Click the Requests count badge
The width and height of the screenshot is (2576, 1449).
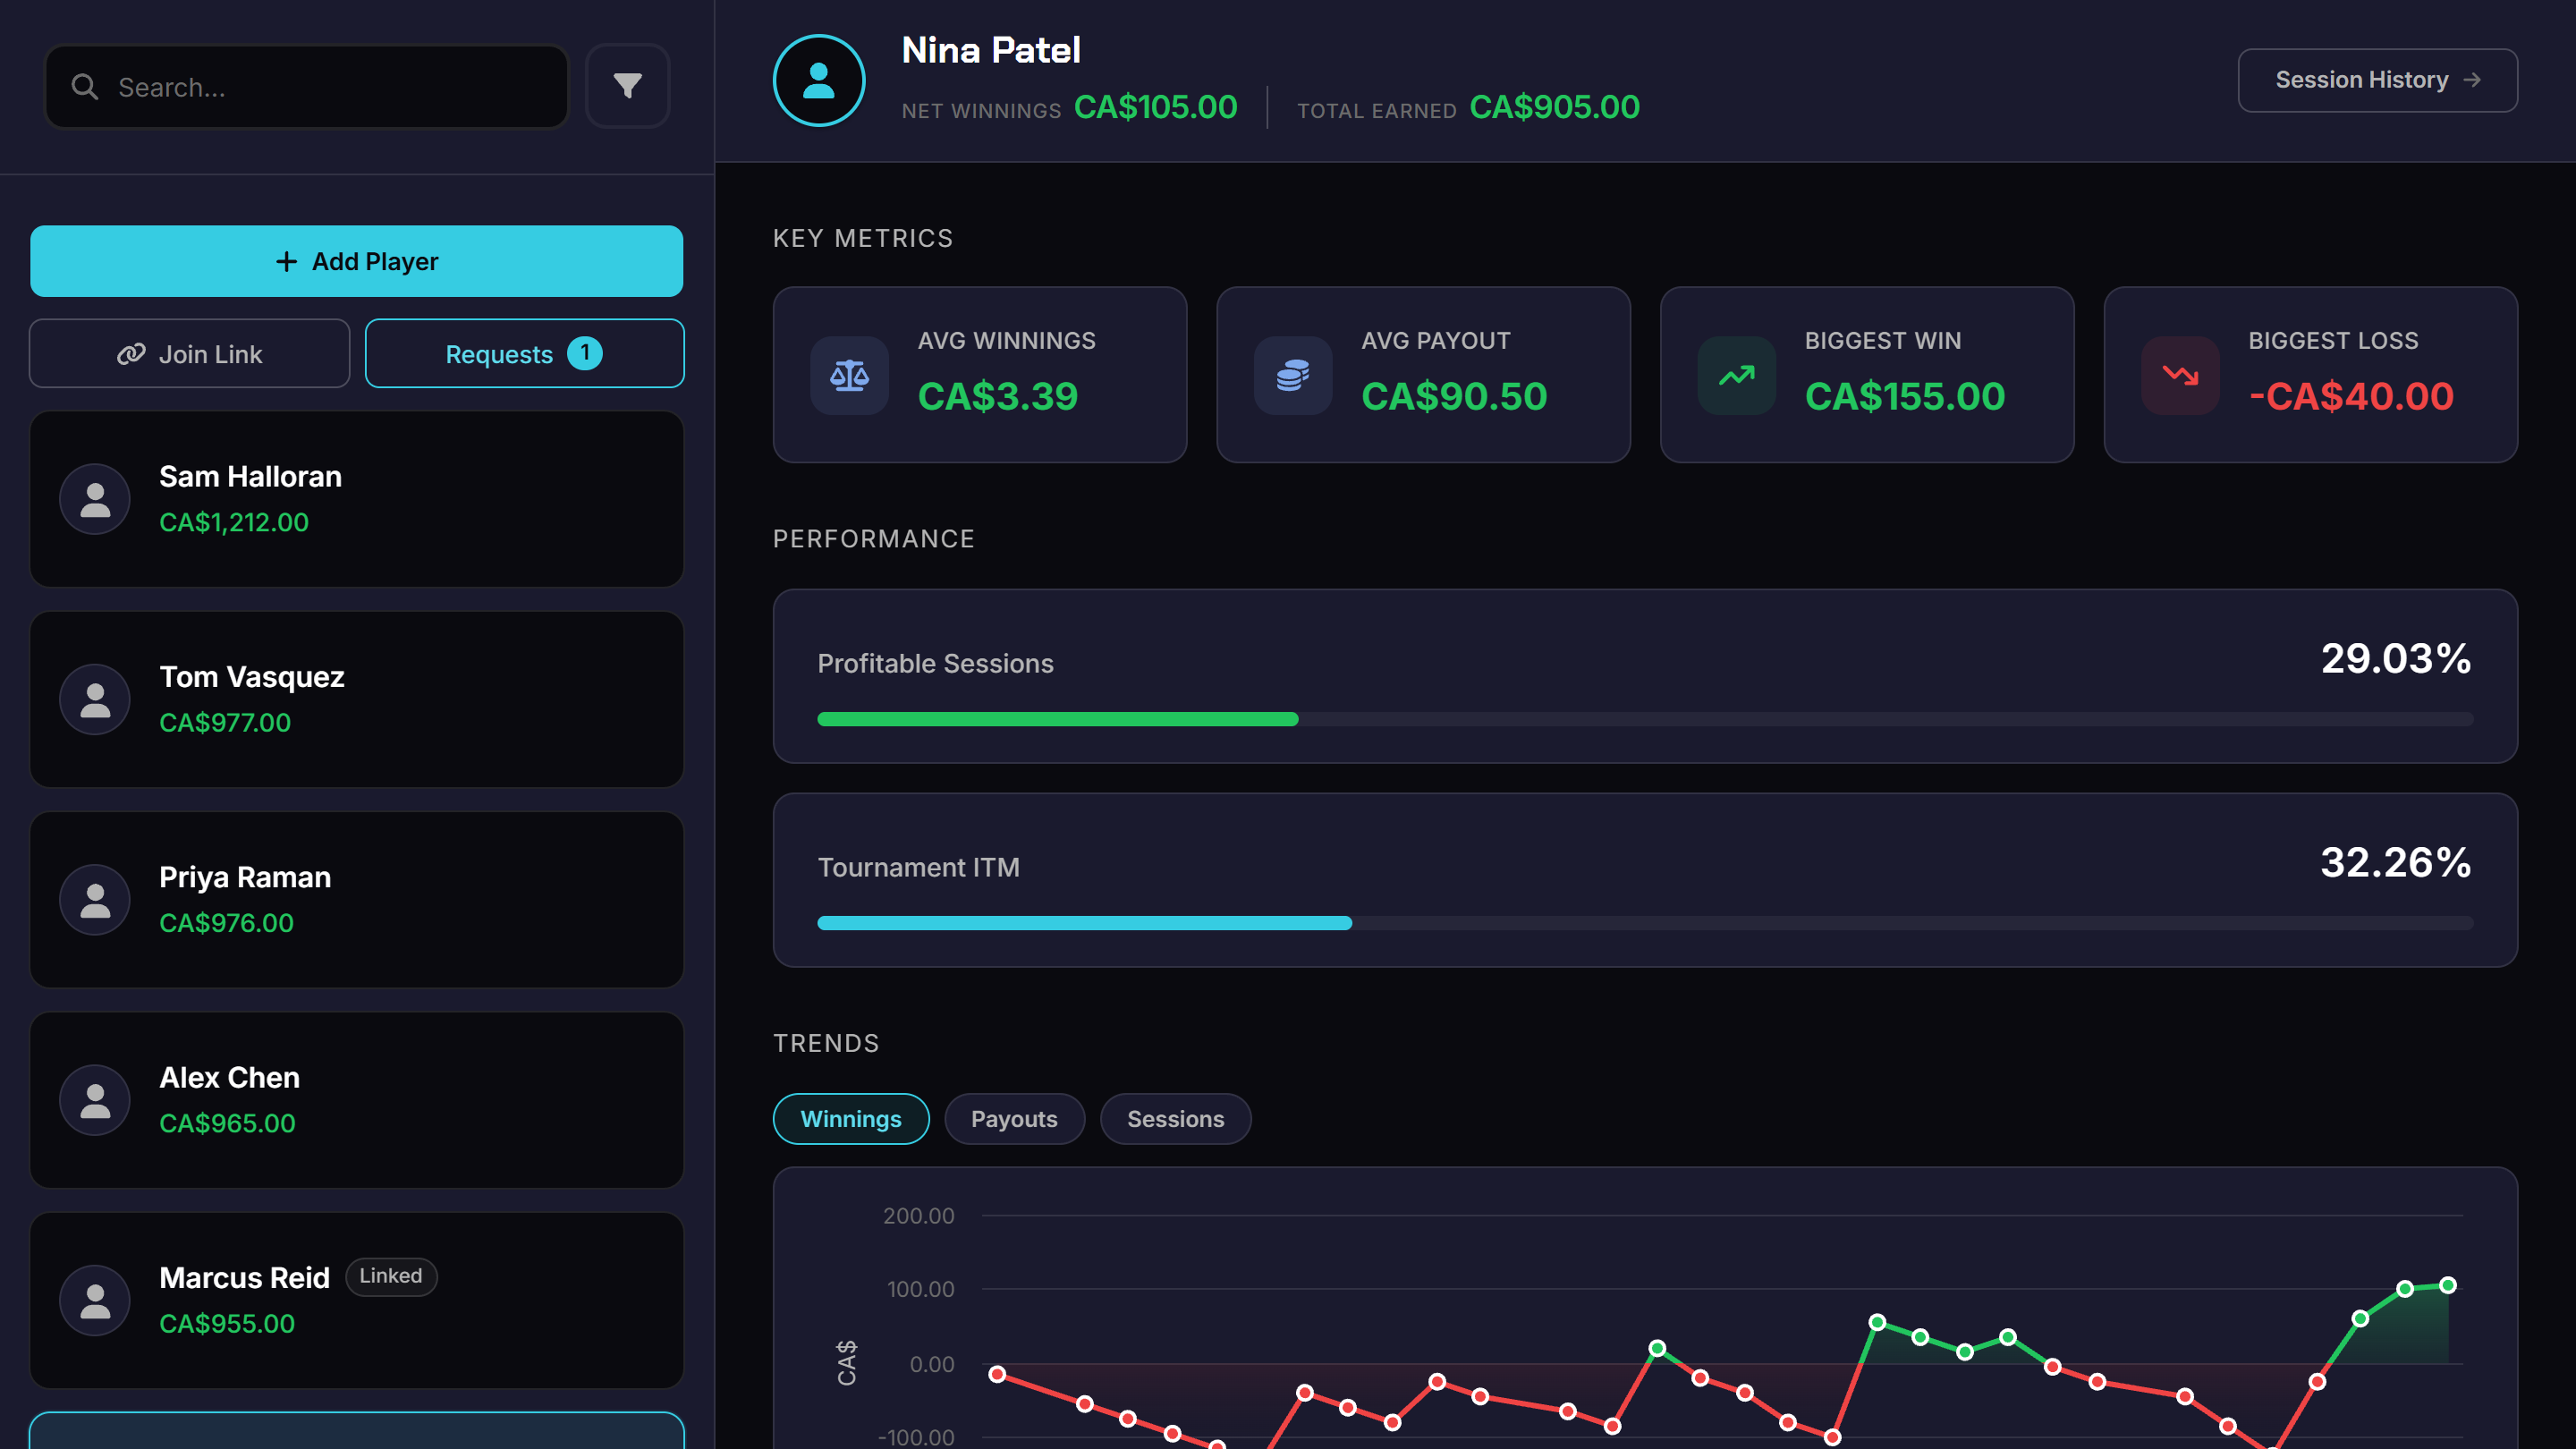pyautogui.click(x=585, y=353)
